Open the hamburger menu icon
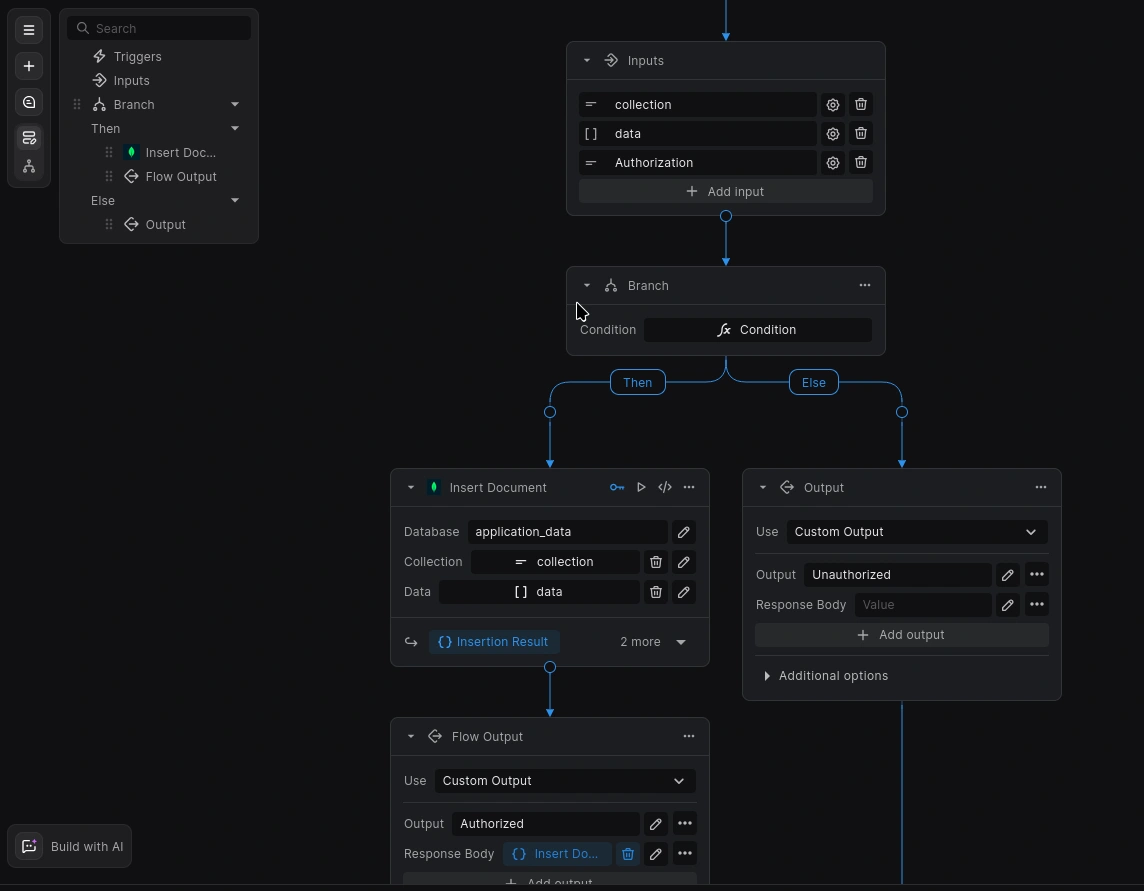This screenshot has height=891, width=1144. (x=29, y=30)
